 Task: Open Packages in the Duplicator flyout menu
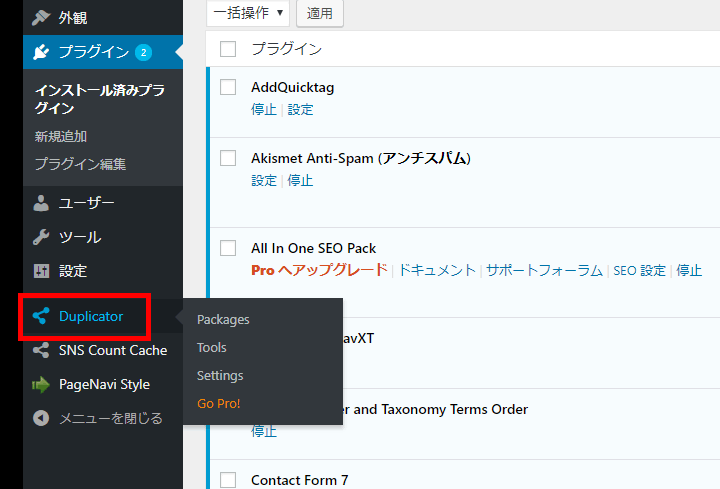(x=223, y=320)
